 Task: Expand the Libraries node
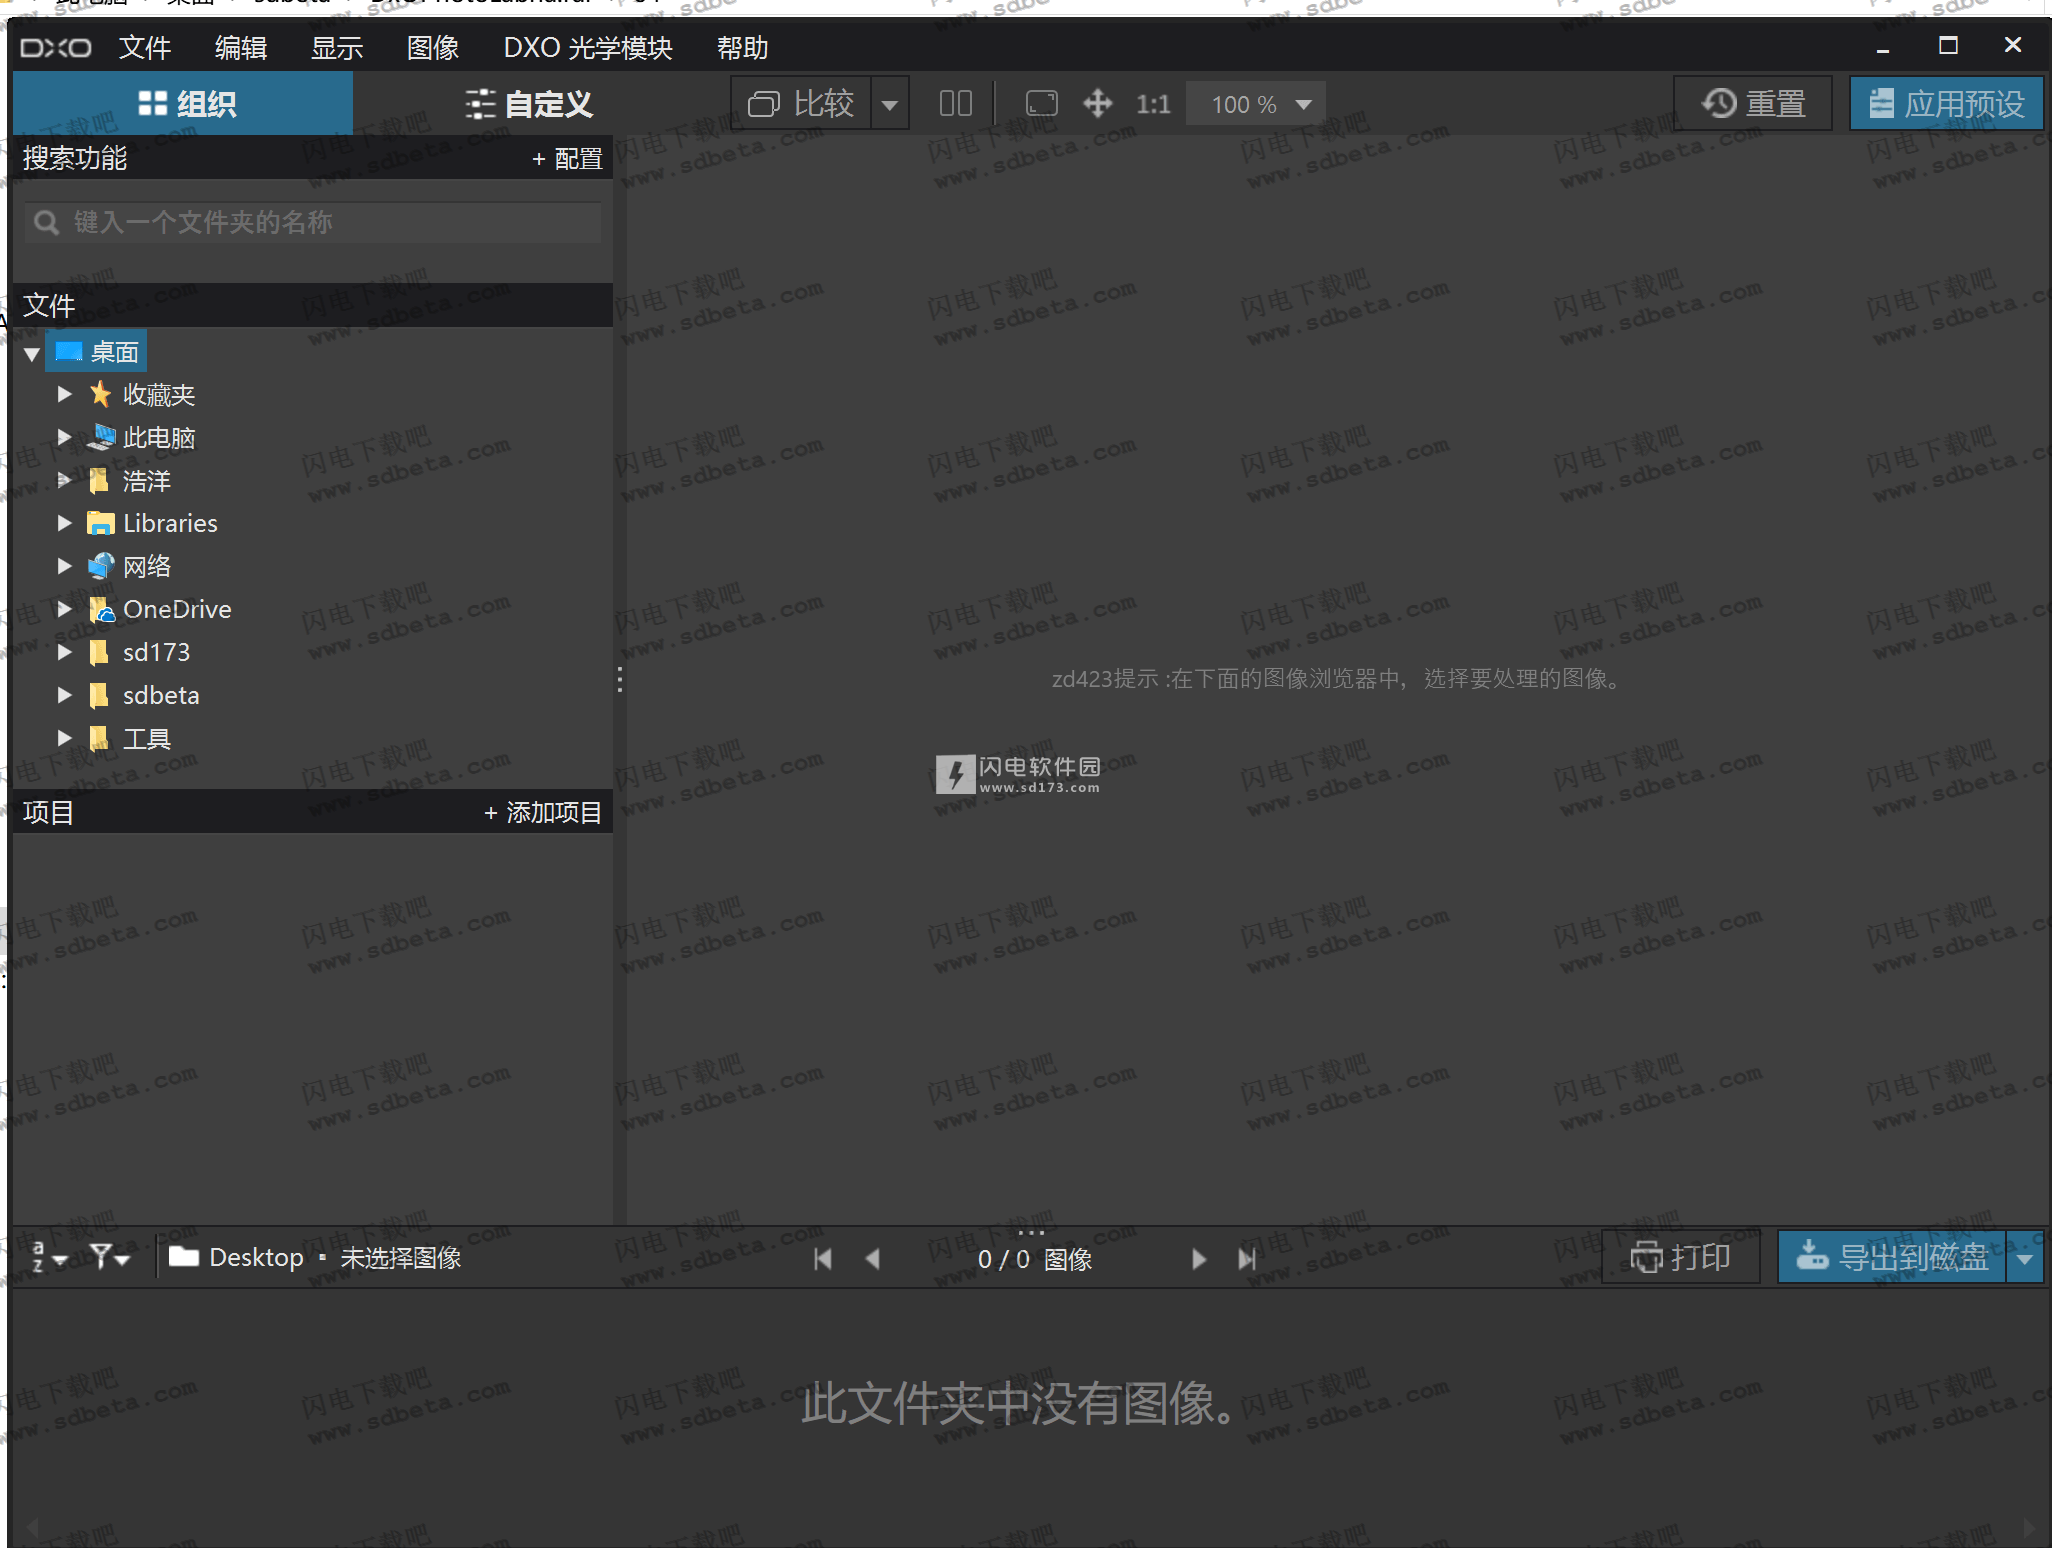pos(65,523)
